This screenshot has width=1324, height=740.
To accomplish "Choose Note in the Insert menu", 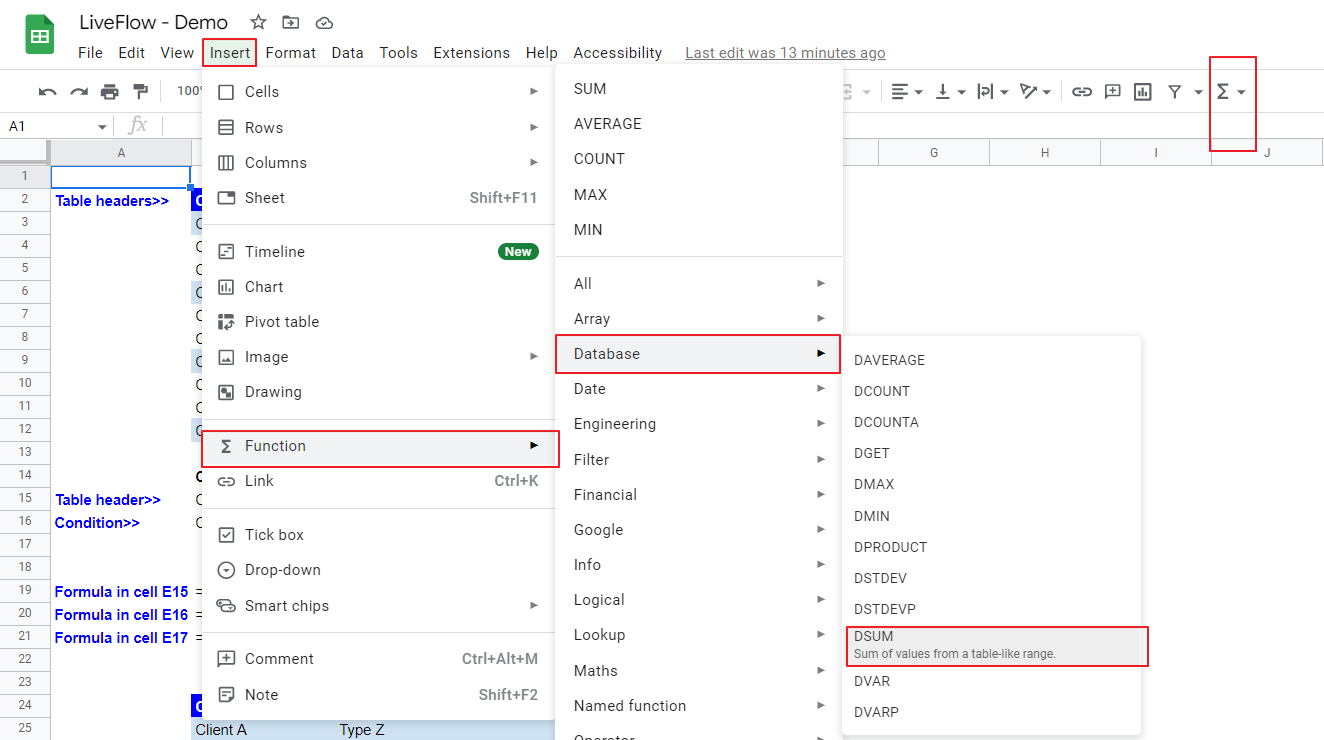I will coord(378,695).
